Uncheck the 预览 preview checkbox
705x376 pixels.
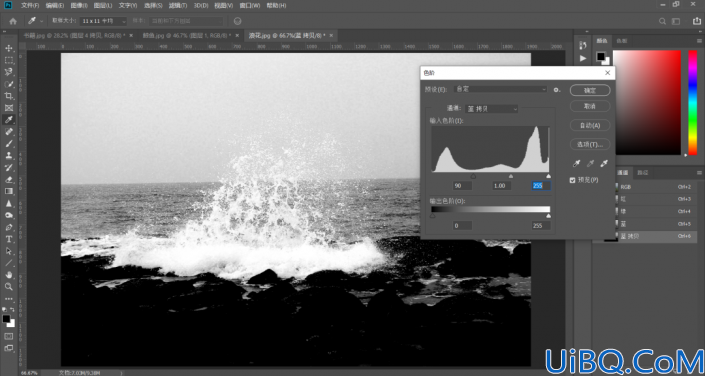point(572,180)
